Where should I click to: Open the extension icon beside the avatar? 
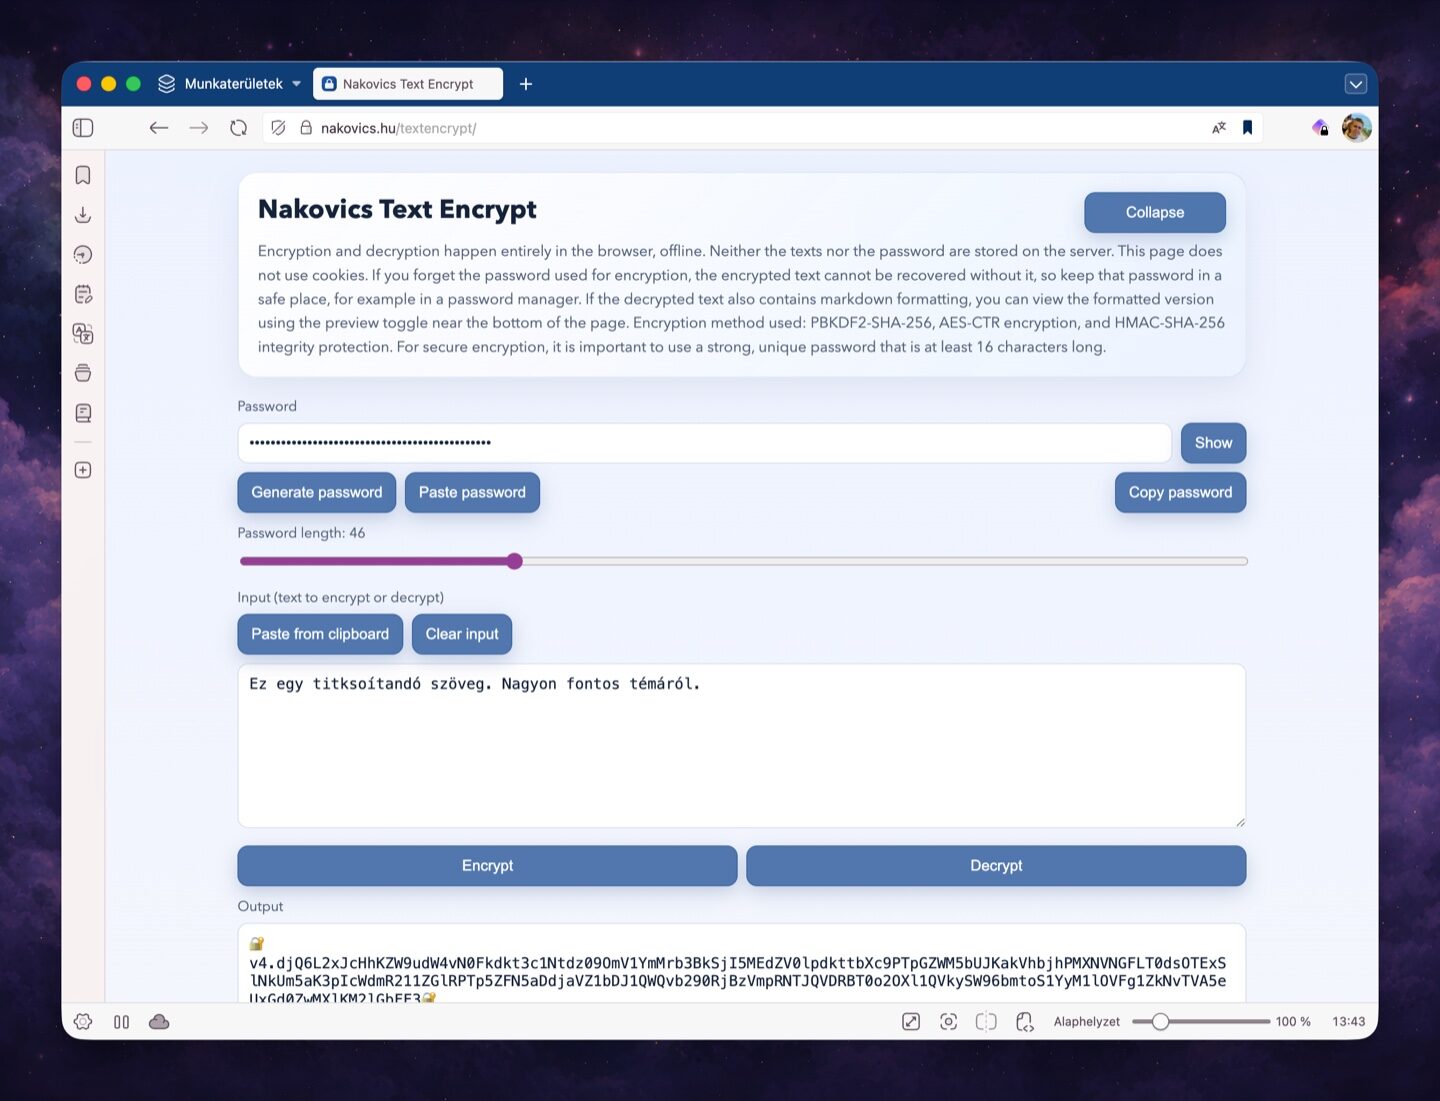[1321, 128]
